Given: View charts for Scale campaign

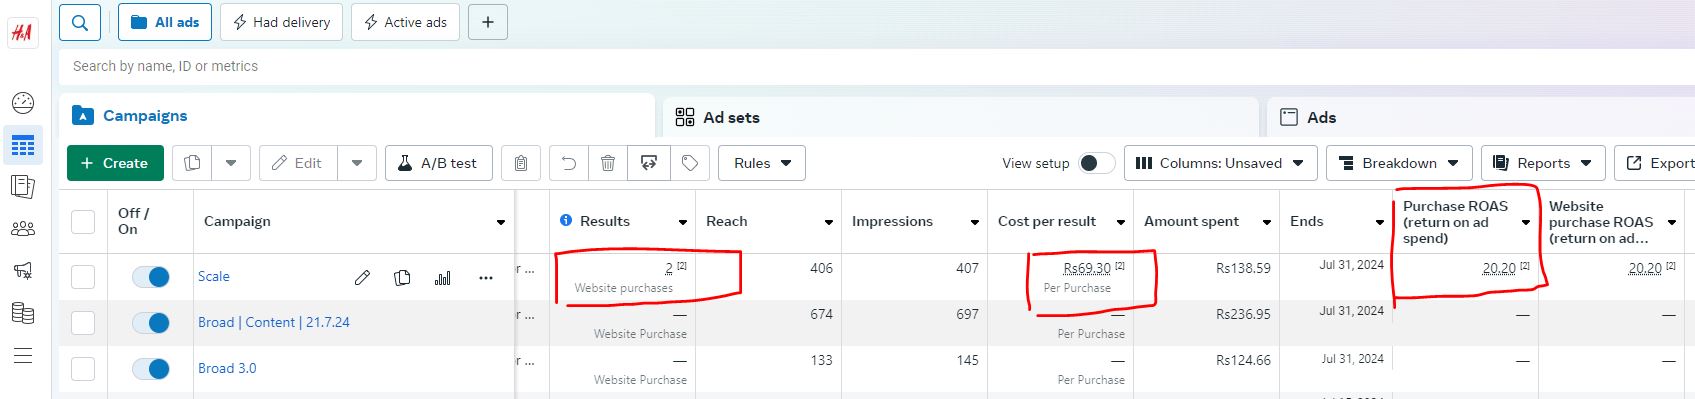Looking at the screenshot, I should point(443,277).
